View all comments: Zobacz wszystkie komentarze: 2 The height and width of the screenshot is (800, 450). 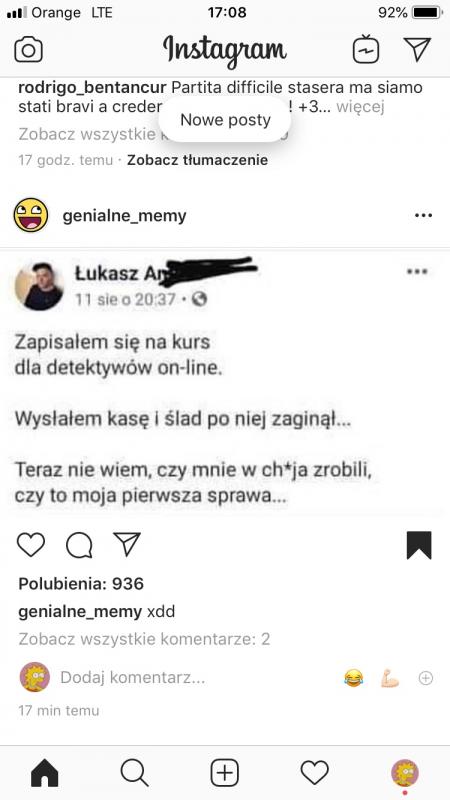[x=144, y=639]
